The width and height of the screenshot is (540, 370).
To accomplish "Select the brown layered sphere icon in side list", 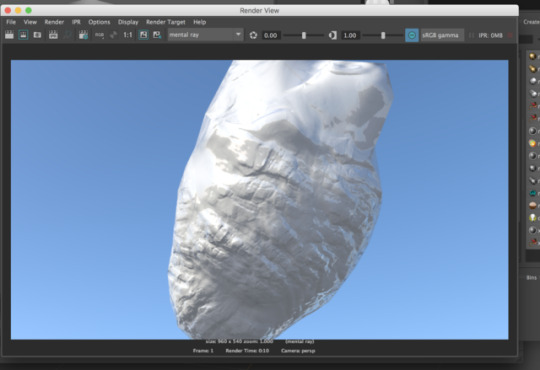I will coord(532,205).
